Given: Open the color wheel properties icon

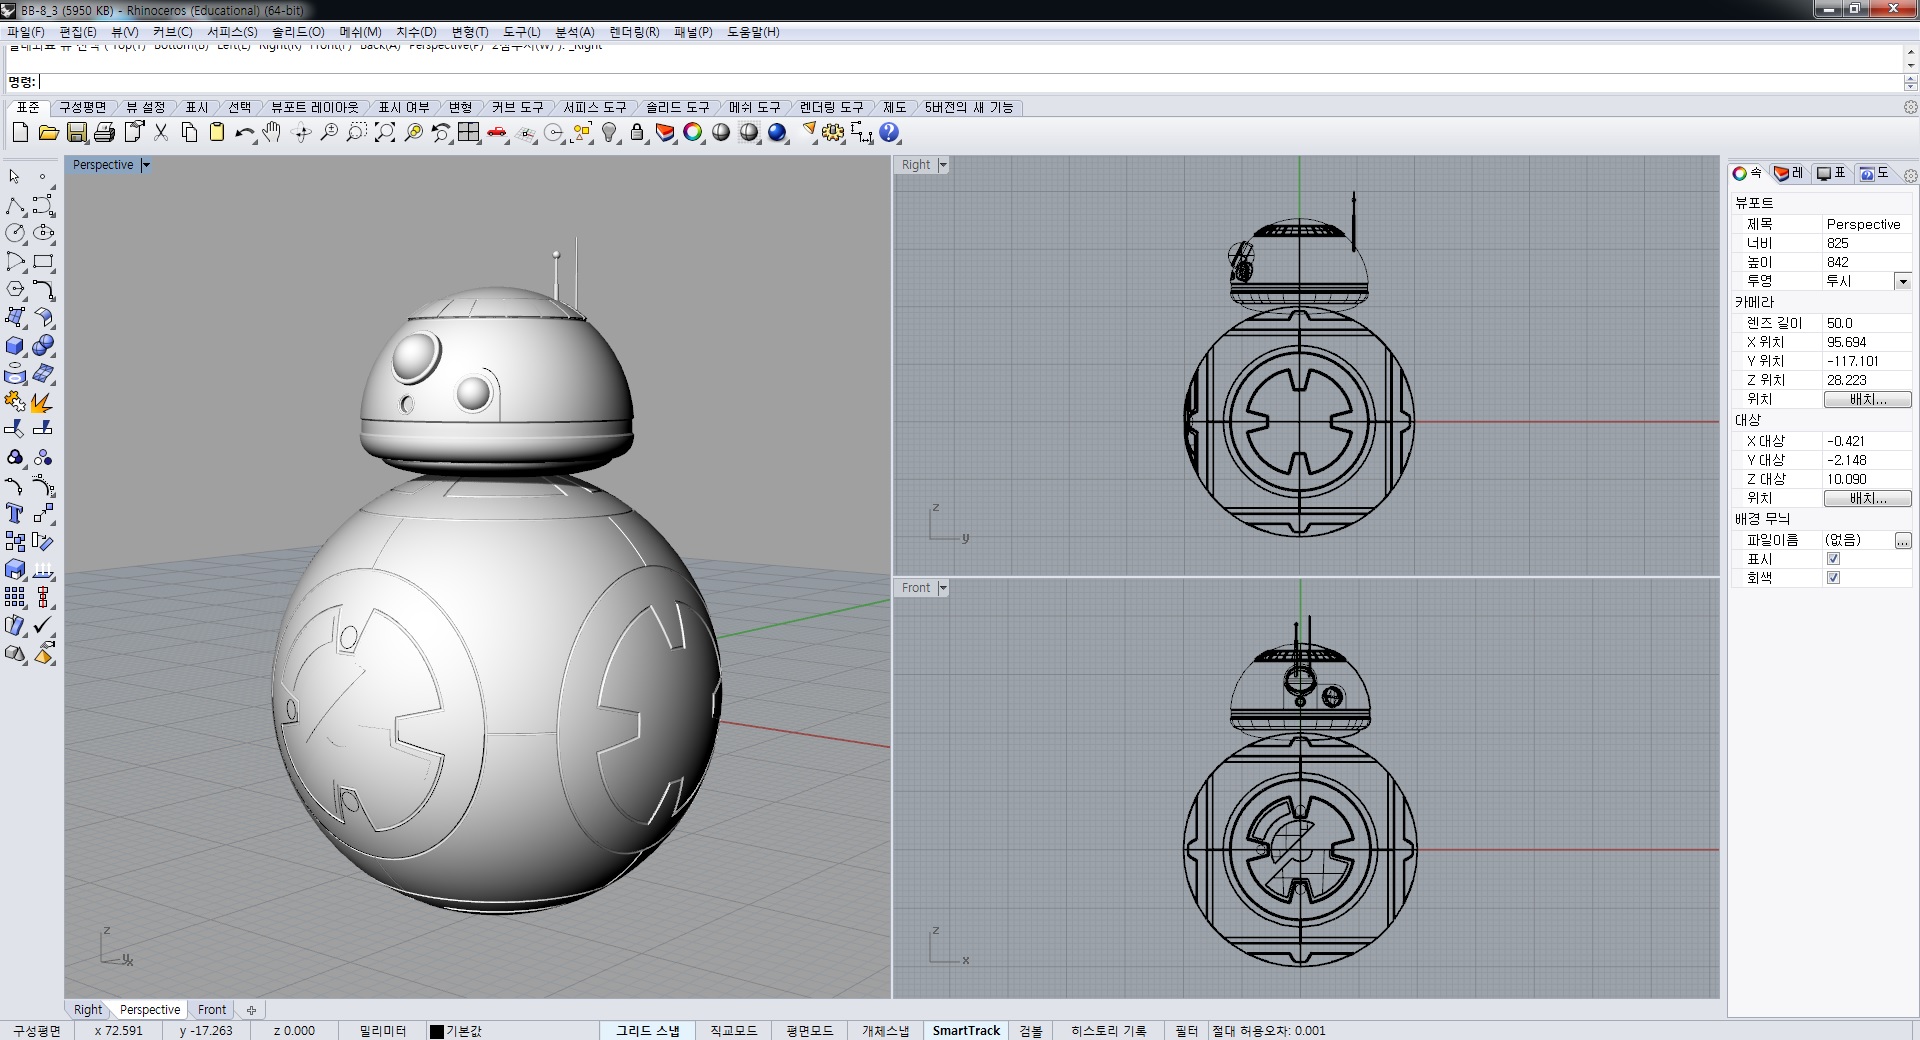Looking at the screenshot, I should pos(693,132).
